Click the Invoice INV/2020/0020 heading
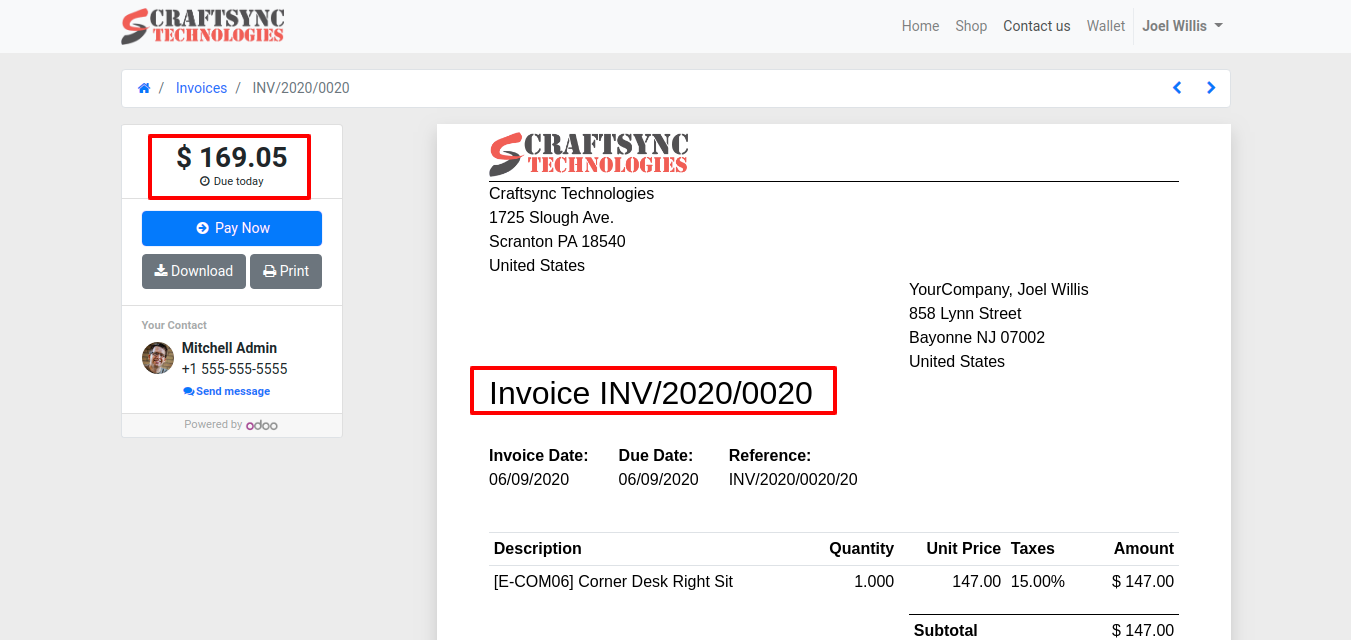 650,393
